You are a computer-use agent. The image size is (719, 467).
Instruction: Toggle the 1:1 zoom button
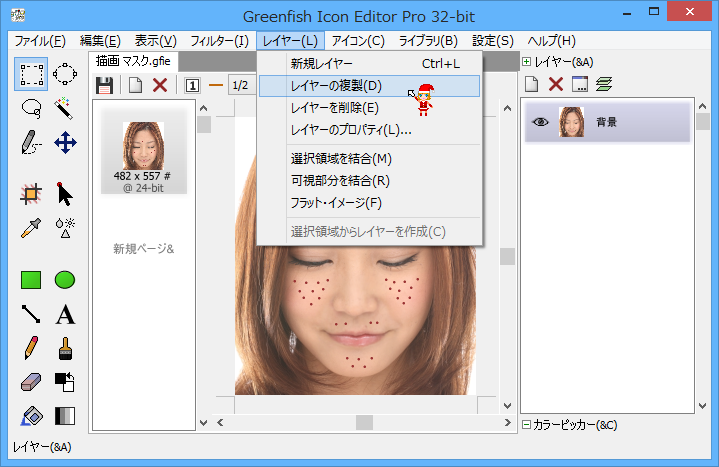(x=193, y=85)
